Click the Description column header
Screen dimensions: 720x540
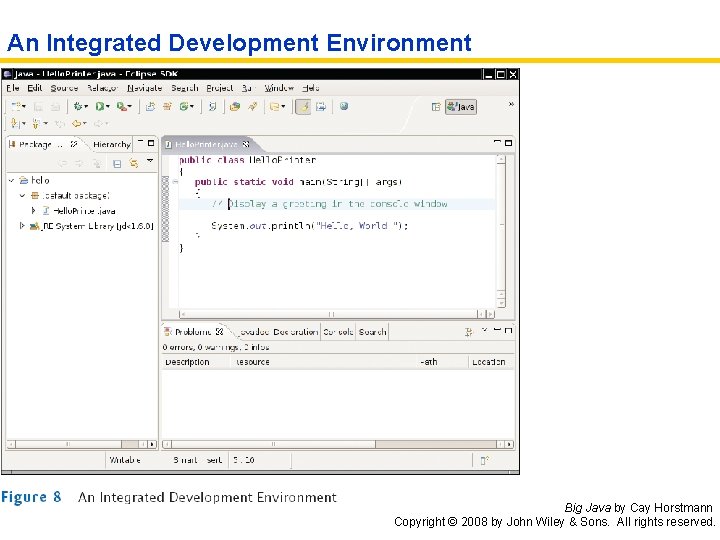[x=196, y=362]
